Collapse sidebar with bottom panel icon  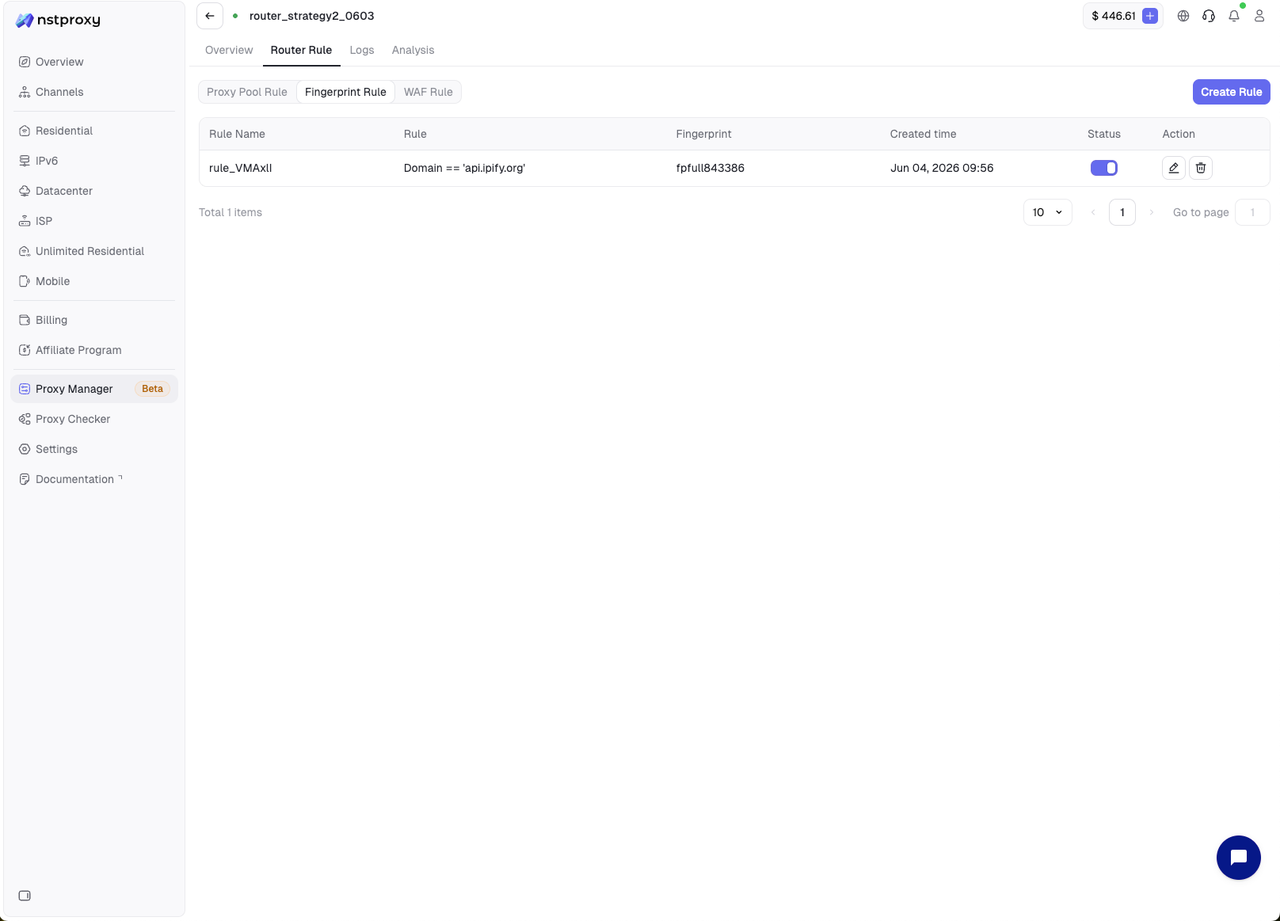(25, 896)
